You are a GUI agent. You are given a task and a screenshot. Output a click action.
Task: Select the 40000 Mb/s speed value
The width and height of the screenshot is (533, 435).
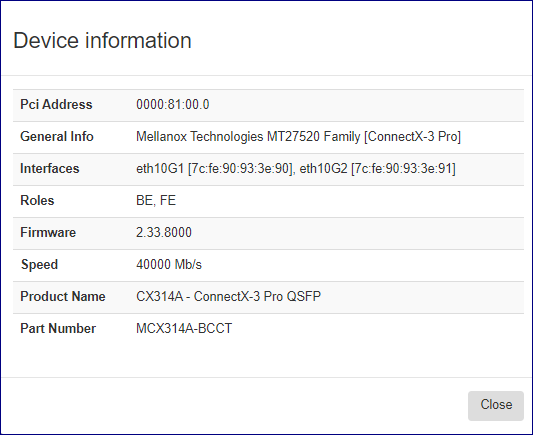click(169, 264)
